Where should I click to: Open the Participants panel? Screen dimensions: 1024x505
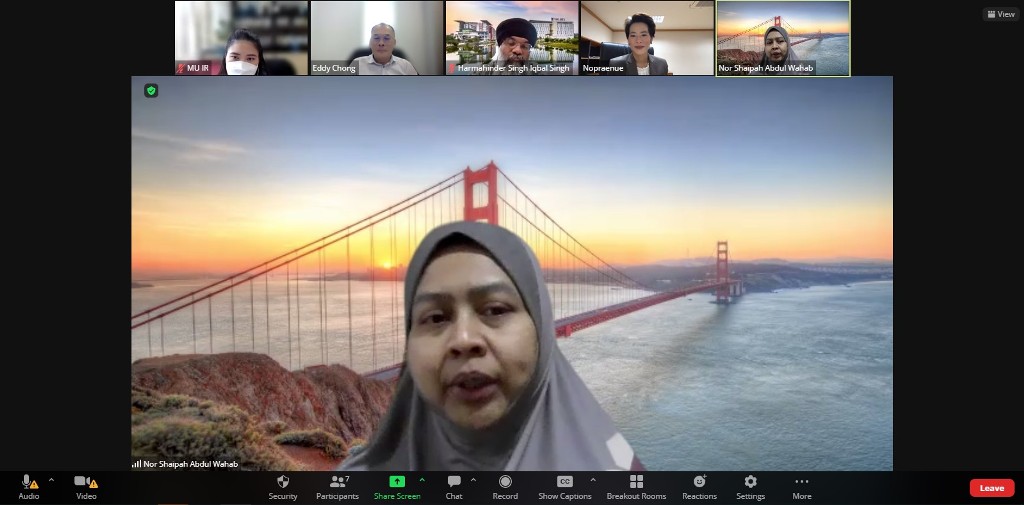click(337, 486)
